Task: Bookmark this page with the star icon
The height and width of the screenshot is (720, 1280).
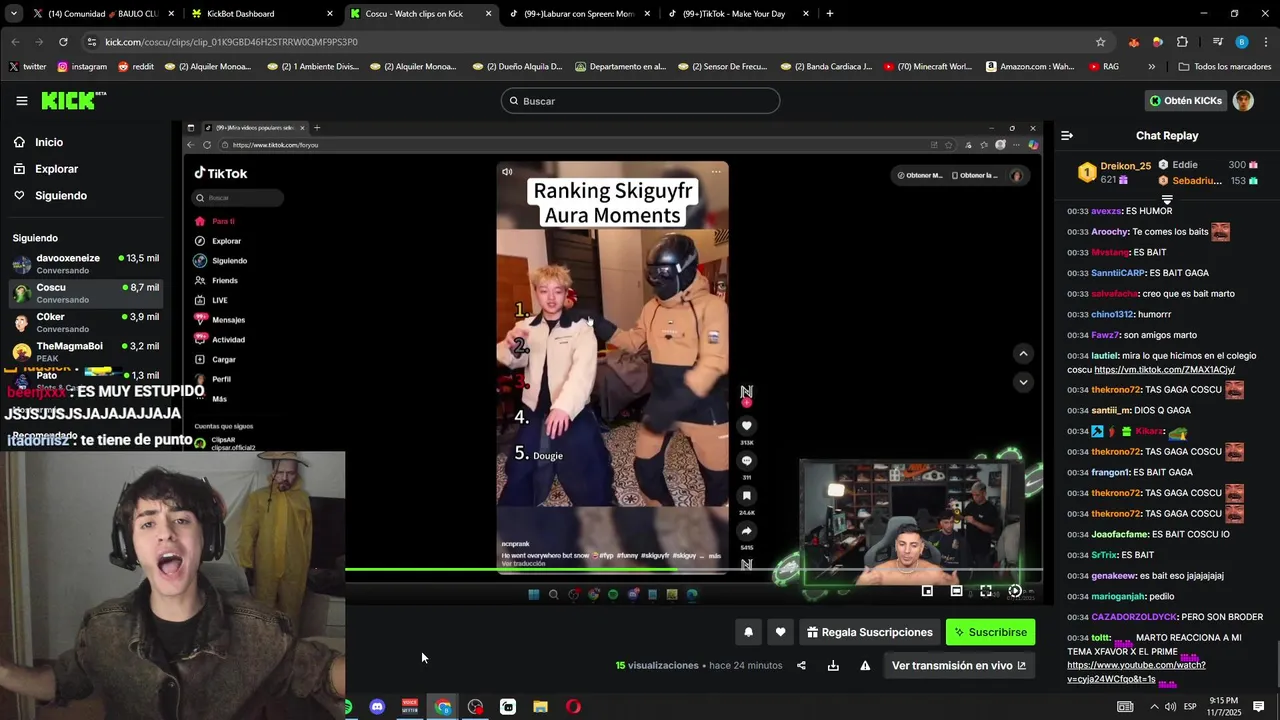Action: (1101, 42)
